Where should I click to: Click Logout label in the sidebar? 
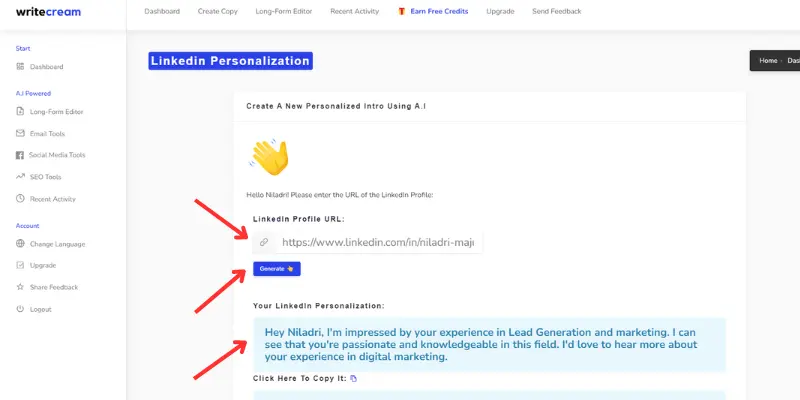click(x=41, y=309)
